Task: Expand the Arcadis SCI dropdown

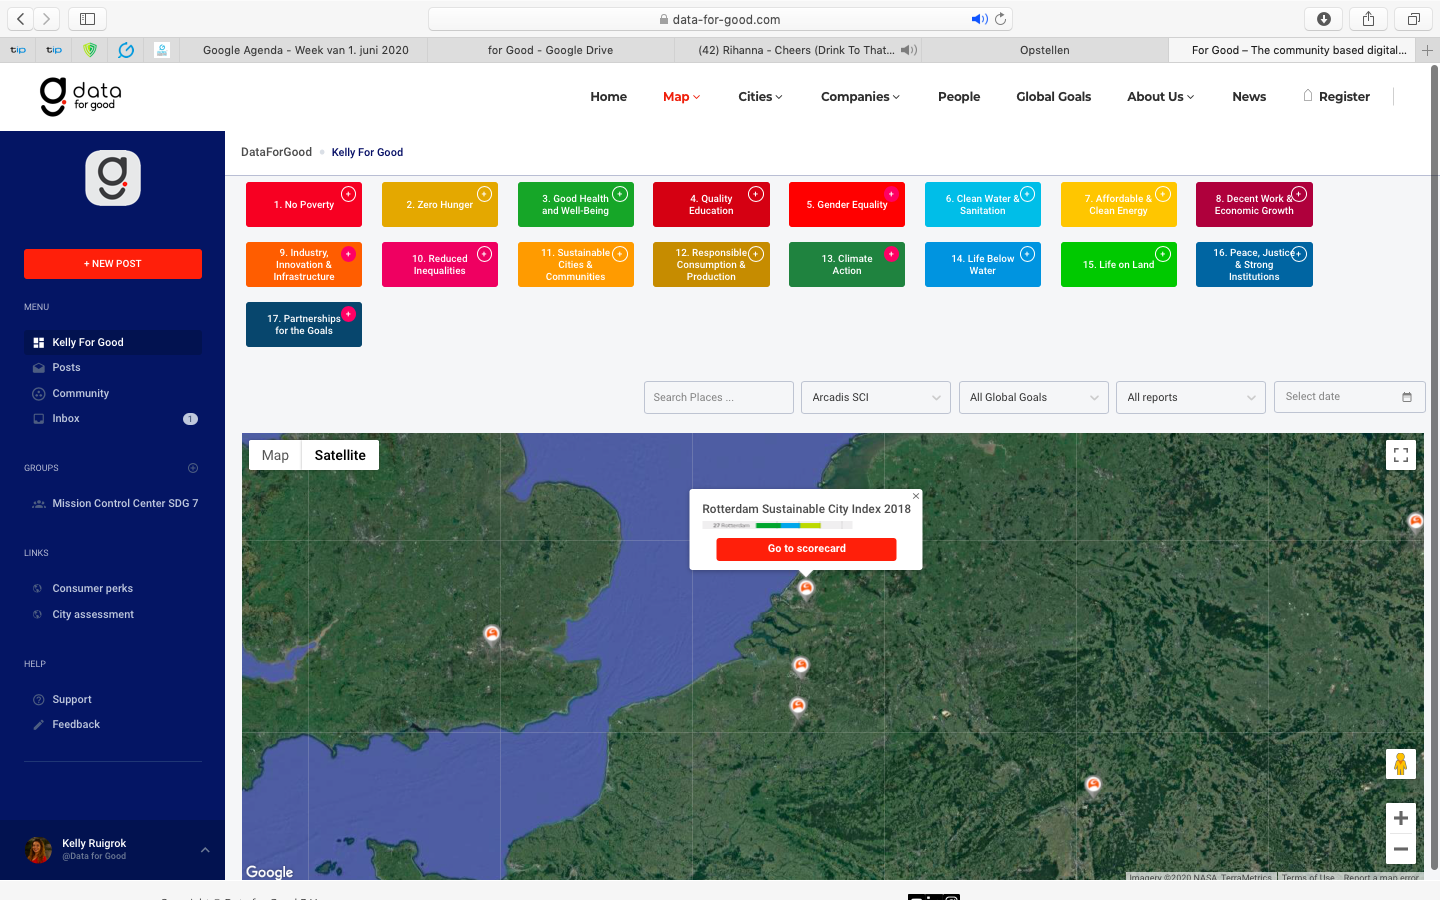Action: pyautogui.click(x=875, y=397)
